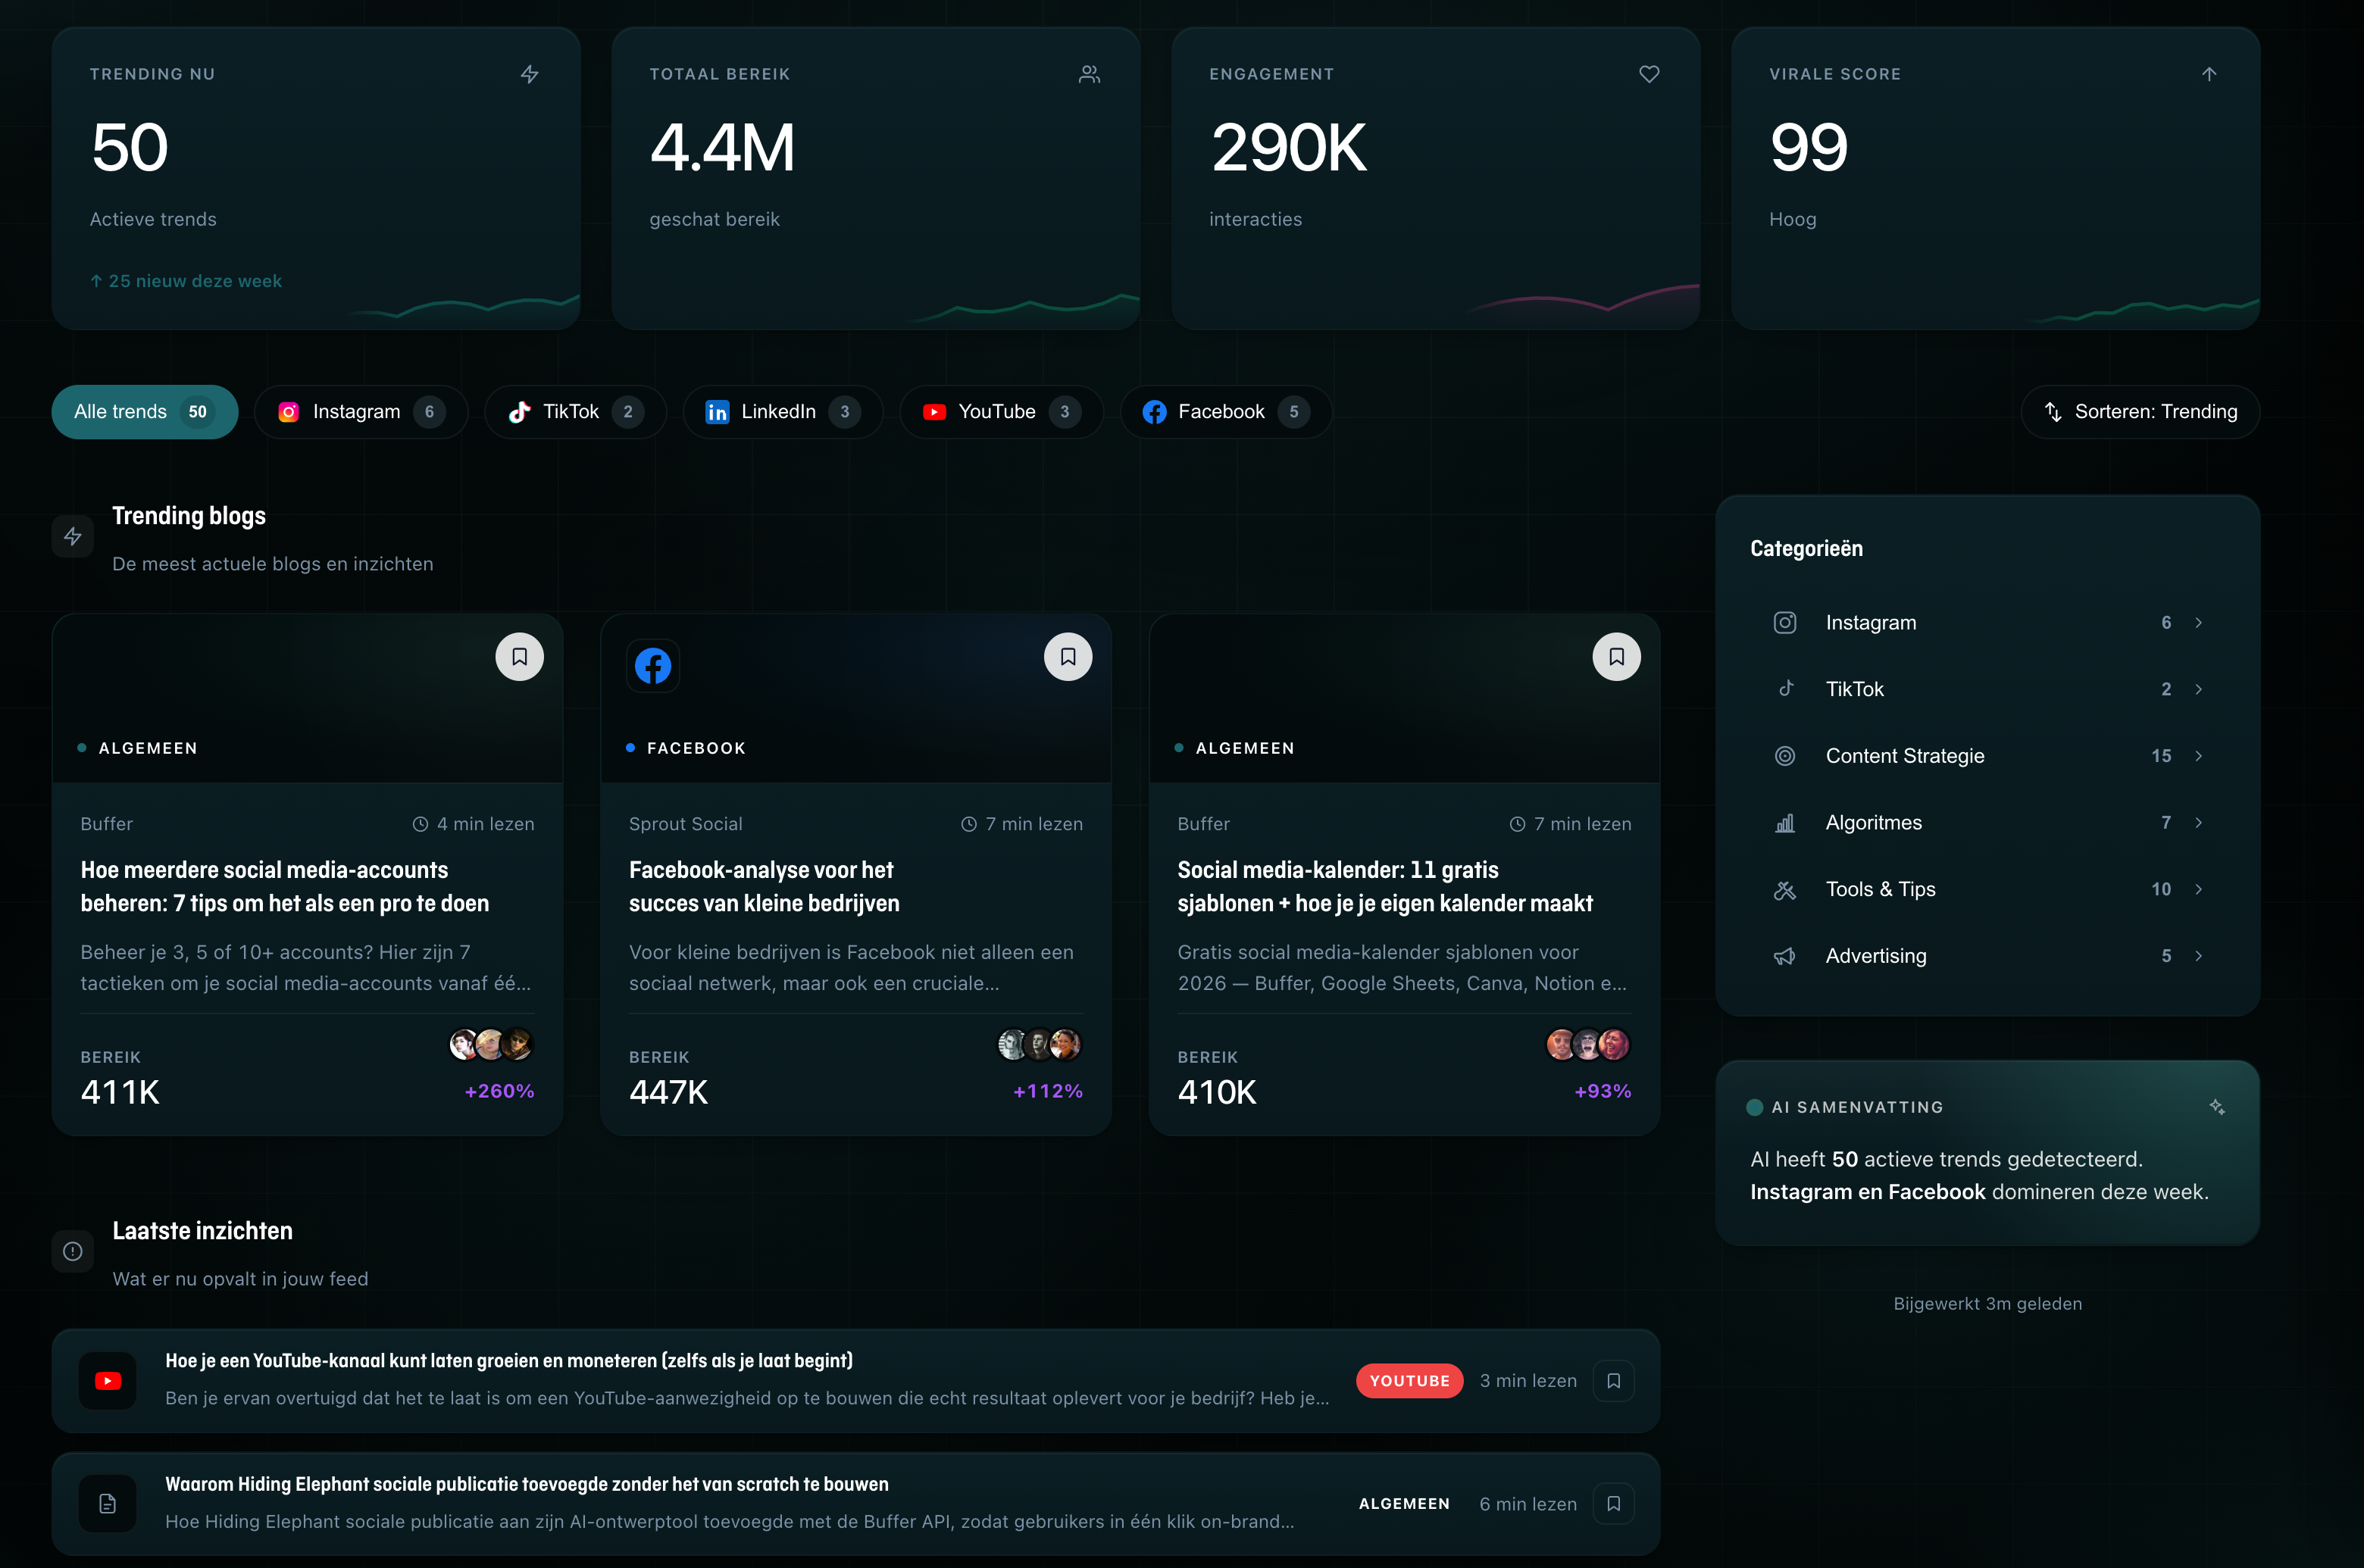Click the document icon of Hiding Elephant article
Screen dimensions: 2364x1568
point(108,1504)
